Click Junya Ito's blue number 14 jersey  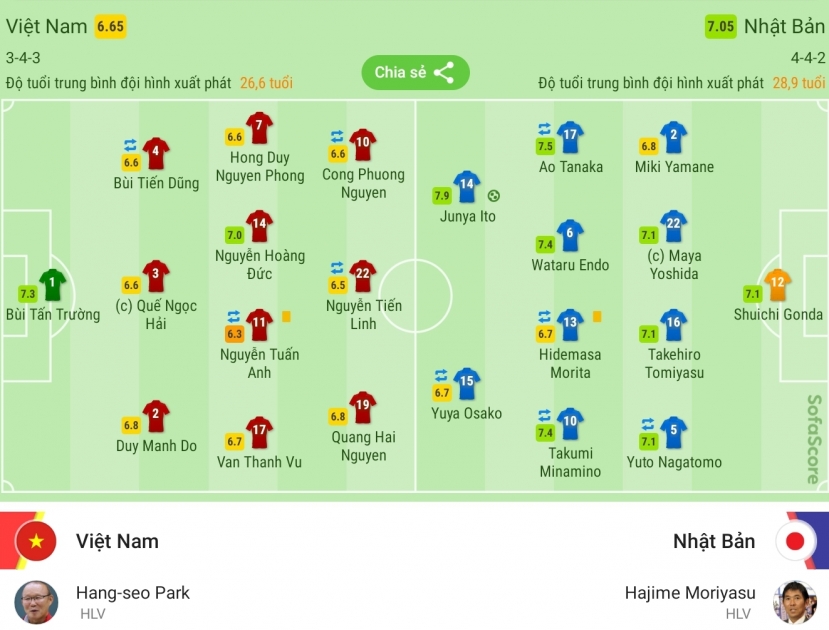(466, 186)
